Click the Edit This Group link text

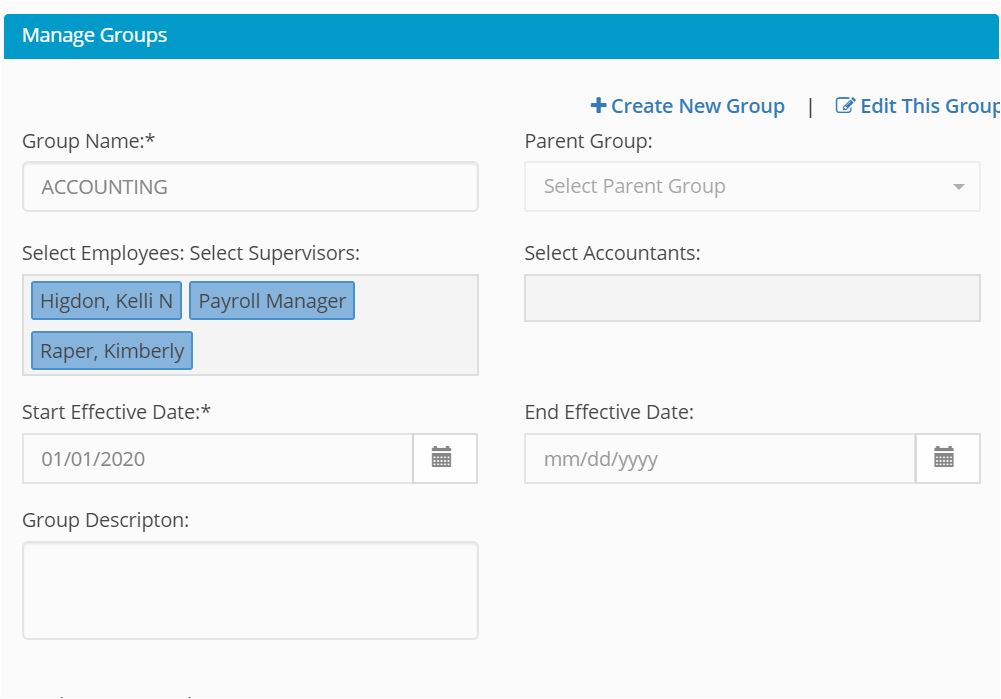[x=929, y=106]
